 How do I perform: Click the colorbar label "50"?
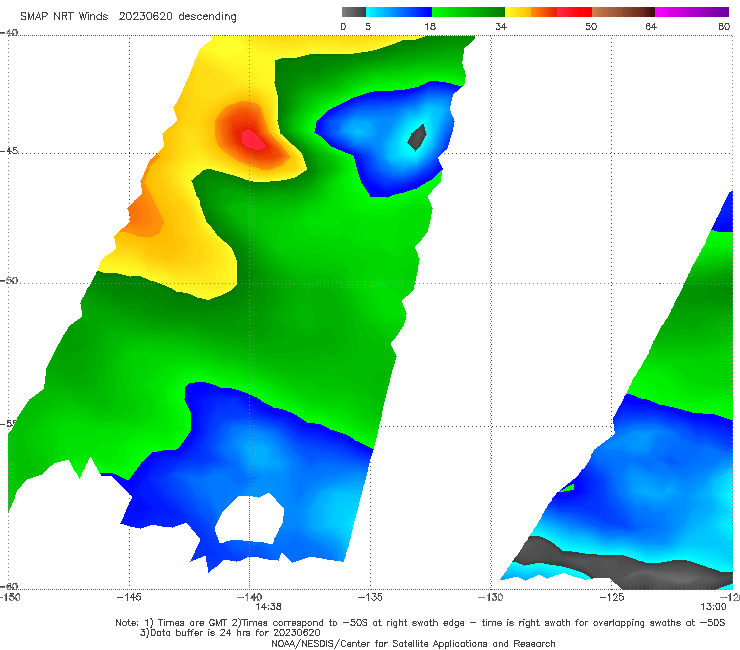coord(591,27)
